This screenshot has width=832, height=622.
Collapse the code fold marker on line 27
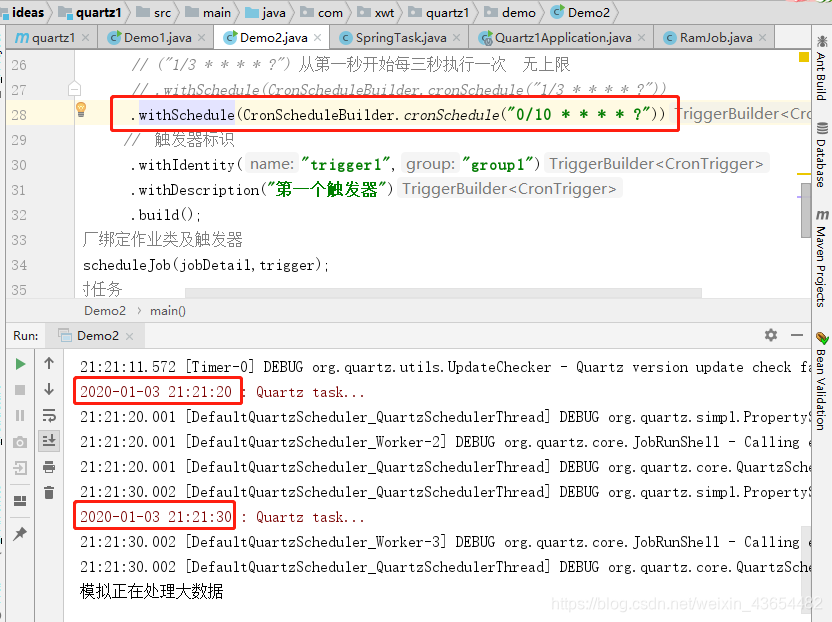pos(74,89)
